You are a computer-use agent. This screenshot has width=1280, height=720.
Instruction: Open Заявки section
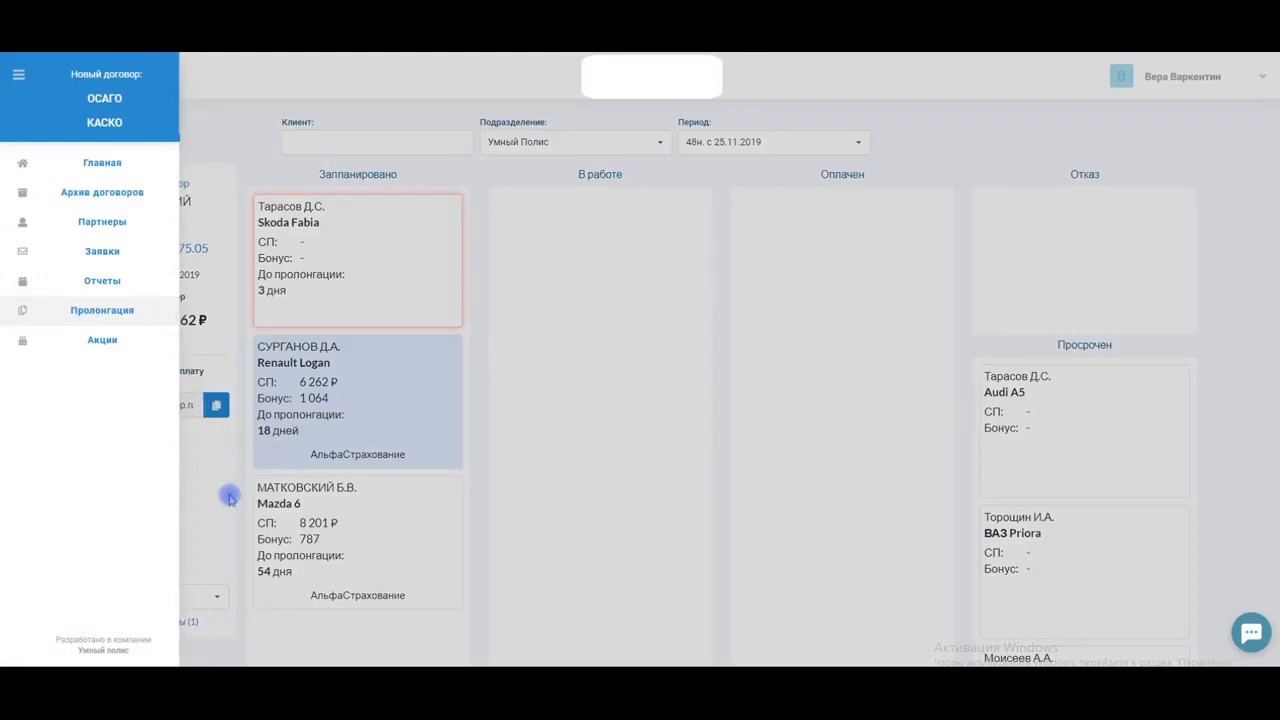[x=102, y=251]
